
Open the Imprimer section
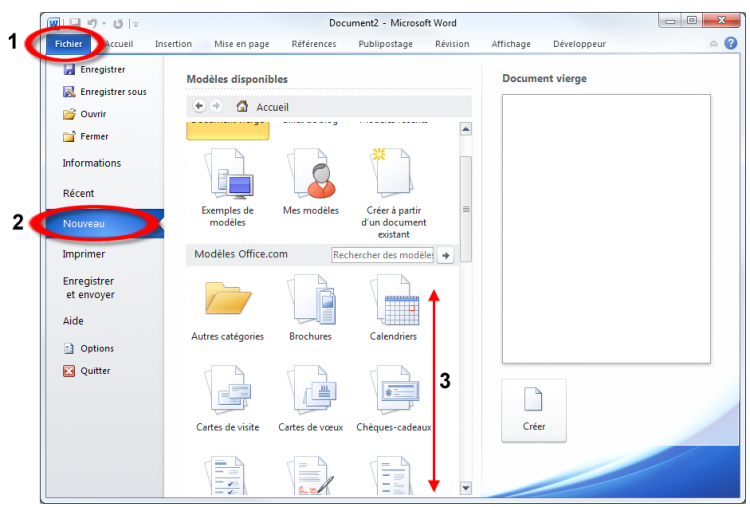[84, 254]
